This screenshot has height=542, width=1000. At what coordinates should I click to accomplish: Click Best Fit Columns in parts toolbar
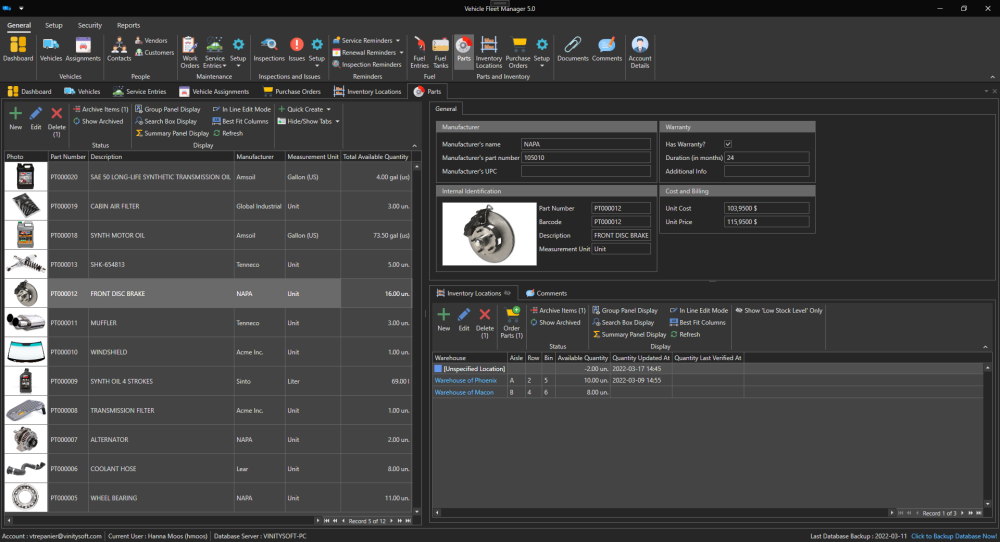click(240, 121)
